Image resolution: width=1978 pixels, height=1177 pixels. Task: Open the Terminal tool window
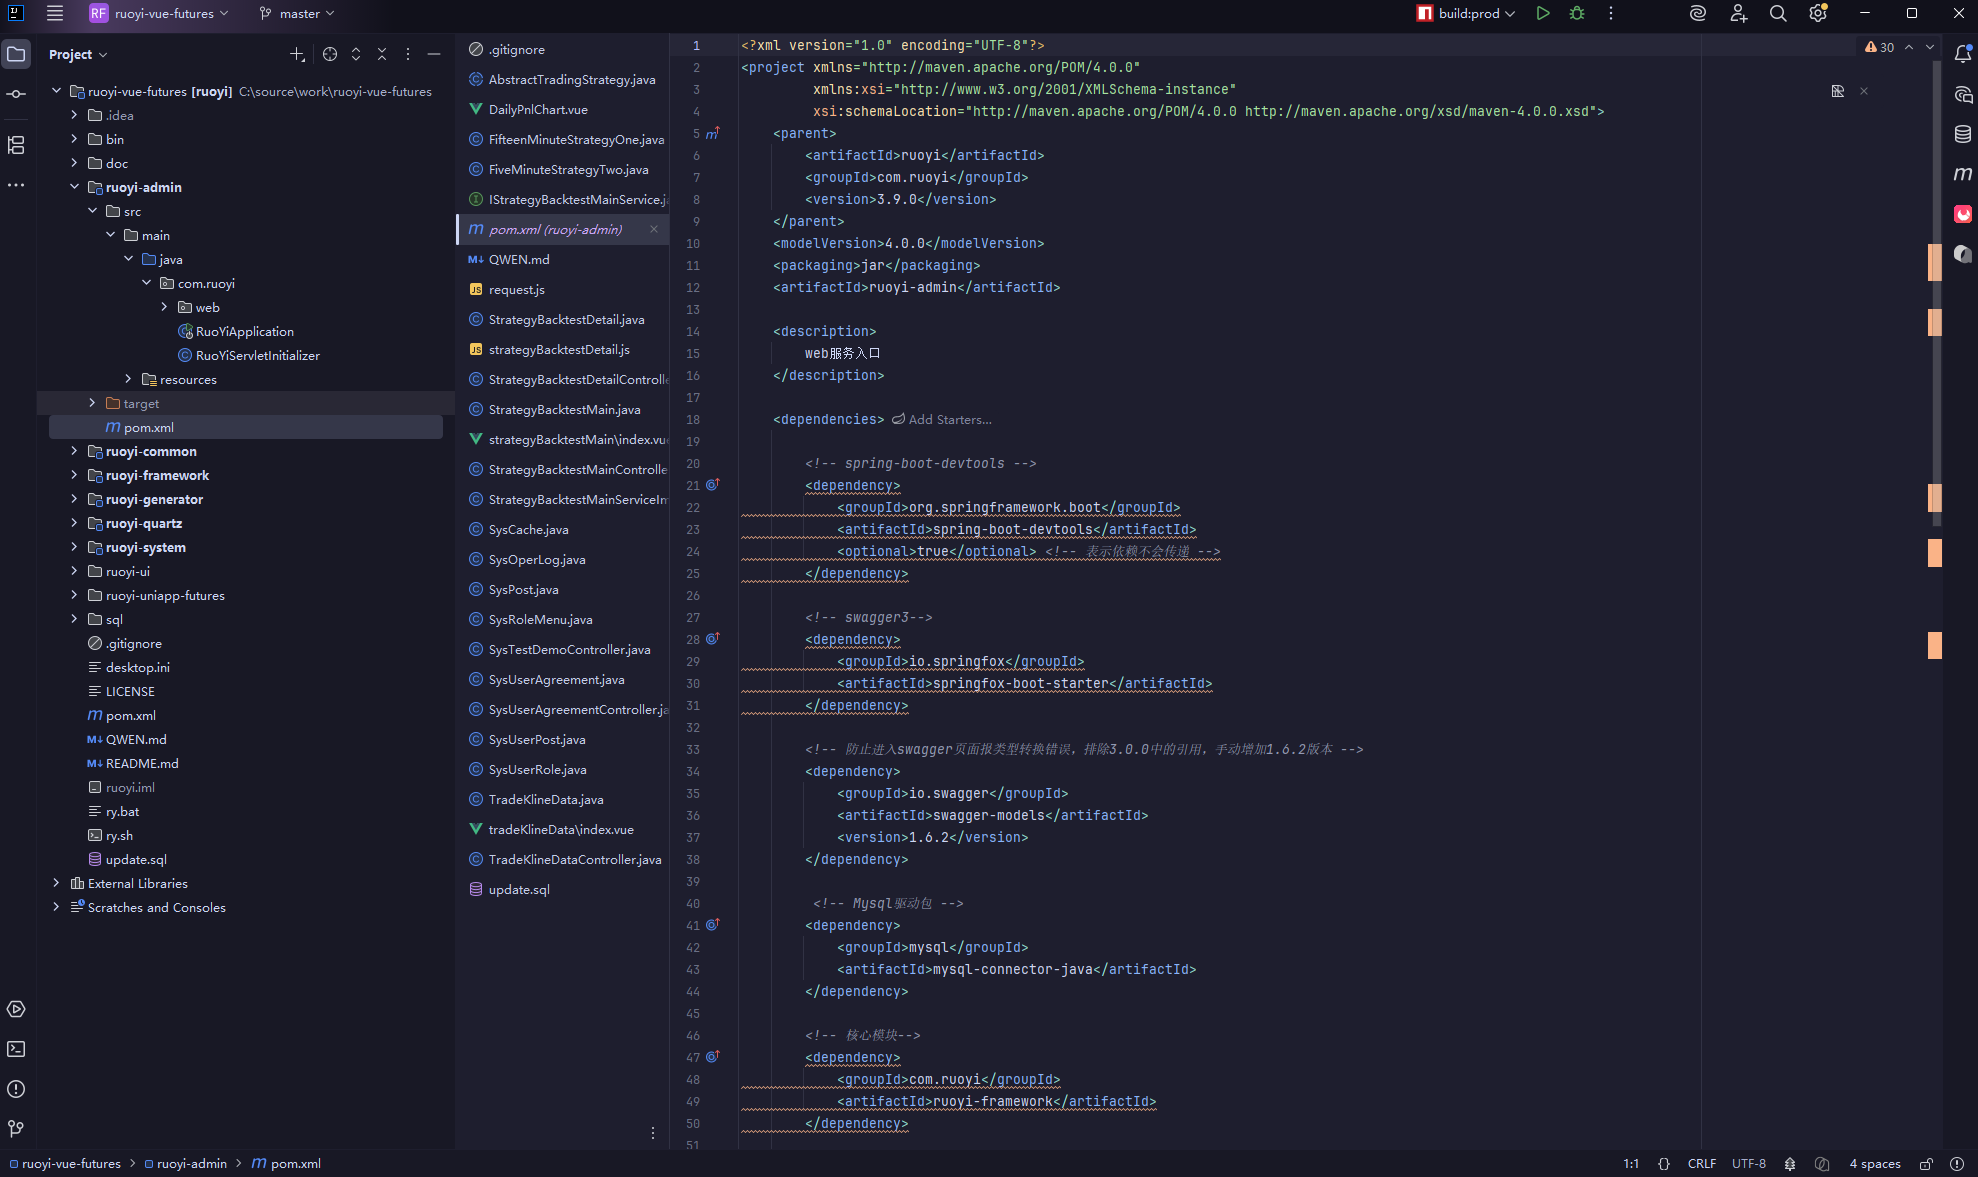coord(16,1049)
